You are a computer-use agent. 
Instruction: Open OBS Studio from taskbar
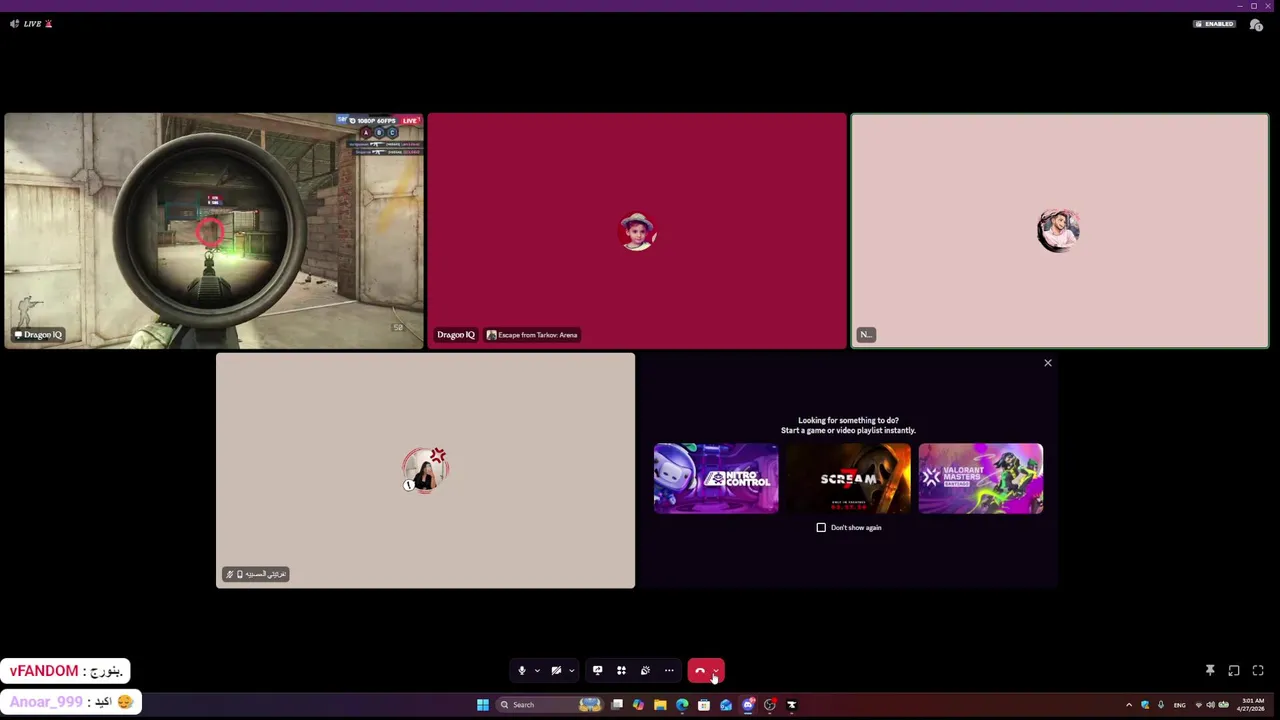[x=770, y=705]
